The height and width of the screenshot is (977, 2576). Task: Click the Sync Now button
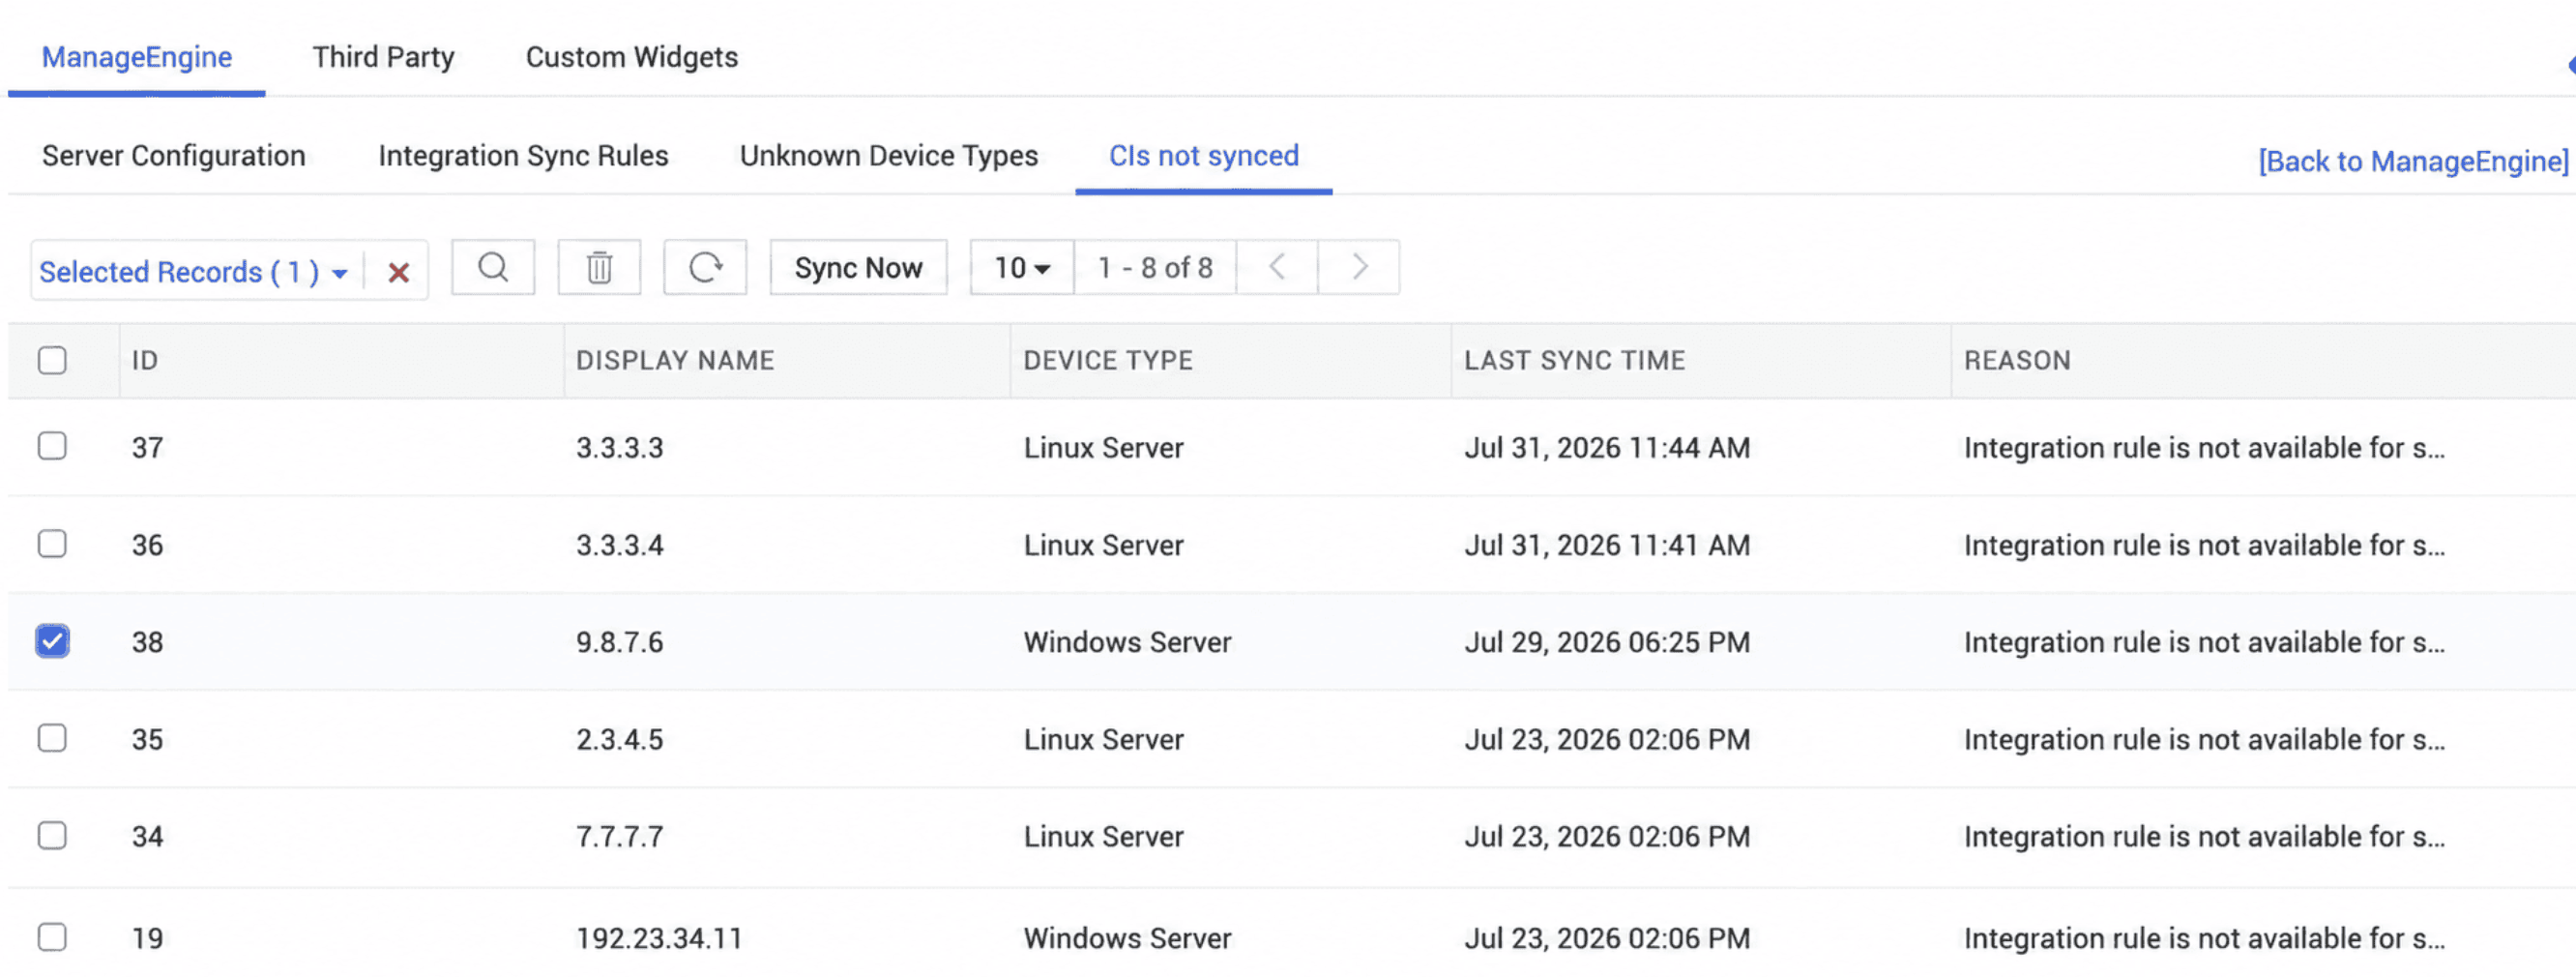[858, 268]
